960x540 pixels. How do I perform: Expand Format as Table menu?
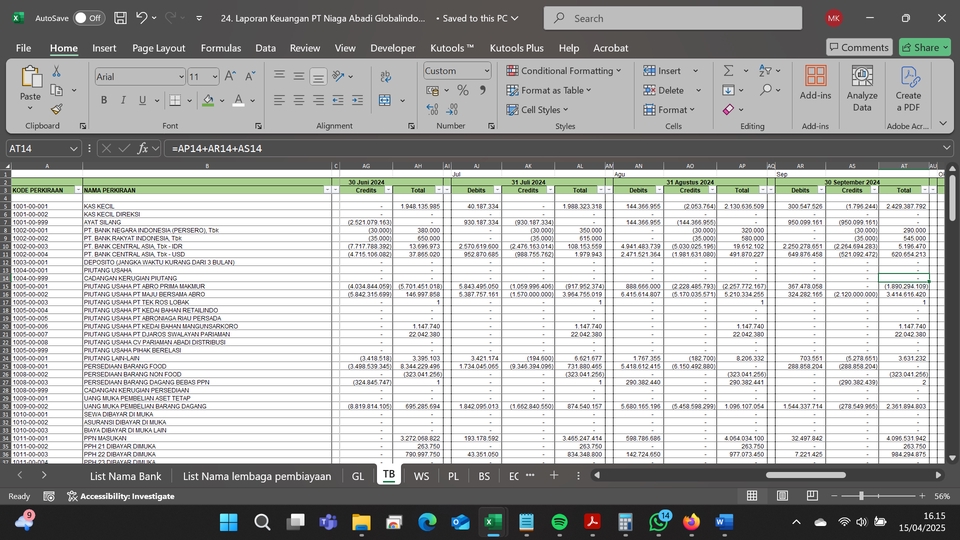point(549,90)
